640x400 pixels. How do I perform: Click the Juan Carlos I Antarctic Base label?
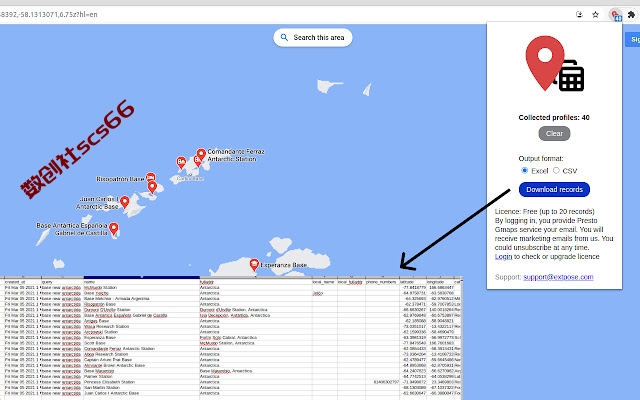tap(98, 203)
